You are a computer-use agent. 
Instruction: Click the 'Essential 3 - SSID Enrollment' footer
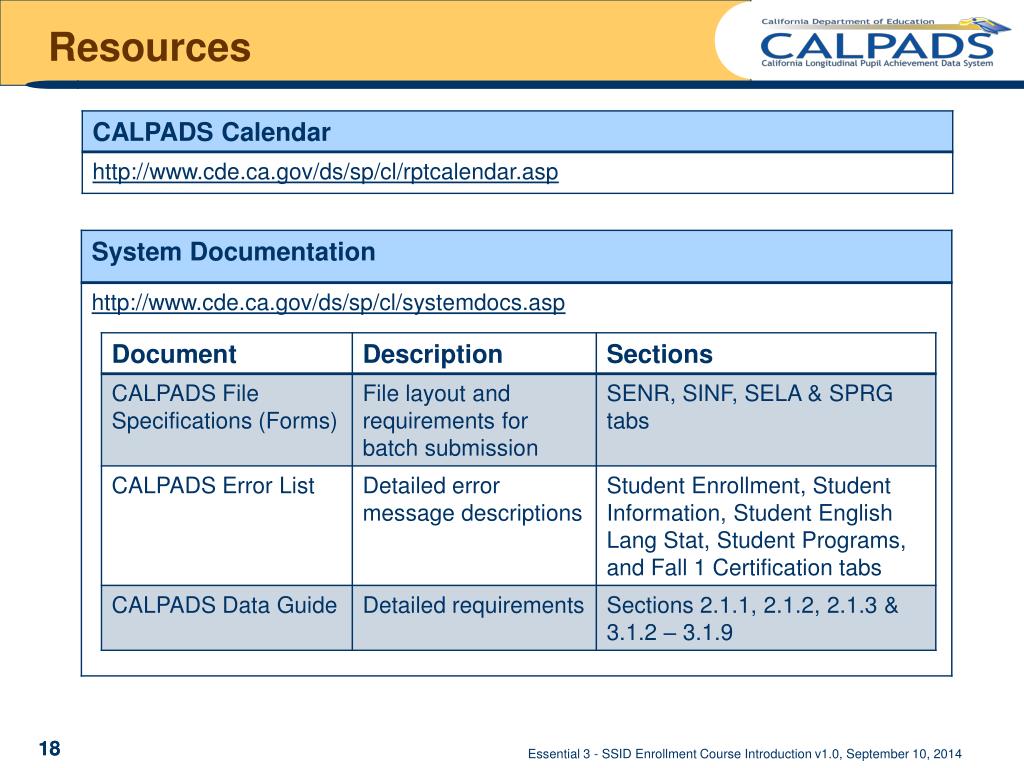pyautogui.click(x=744, y=754)
